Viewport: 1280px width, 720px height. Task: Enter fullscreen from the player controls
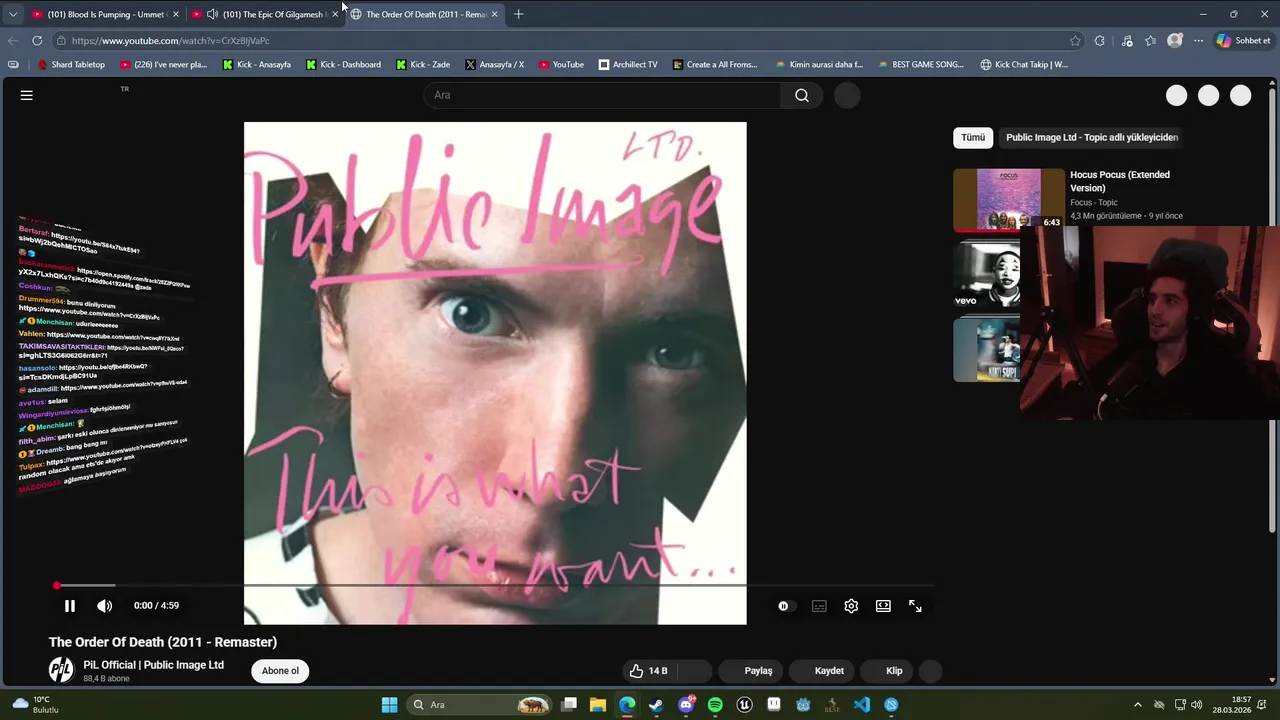[915, 606]
